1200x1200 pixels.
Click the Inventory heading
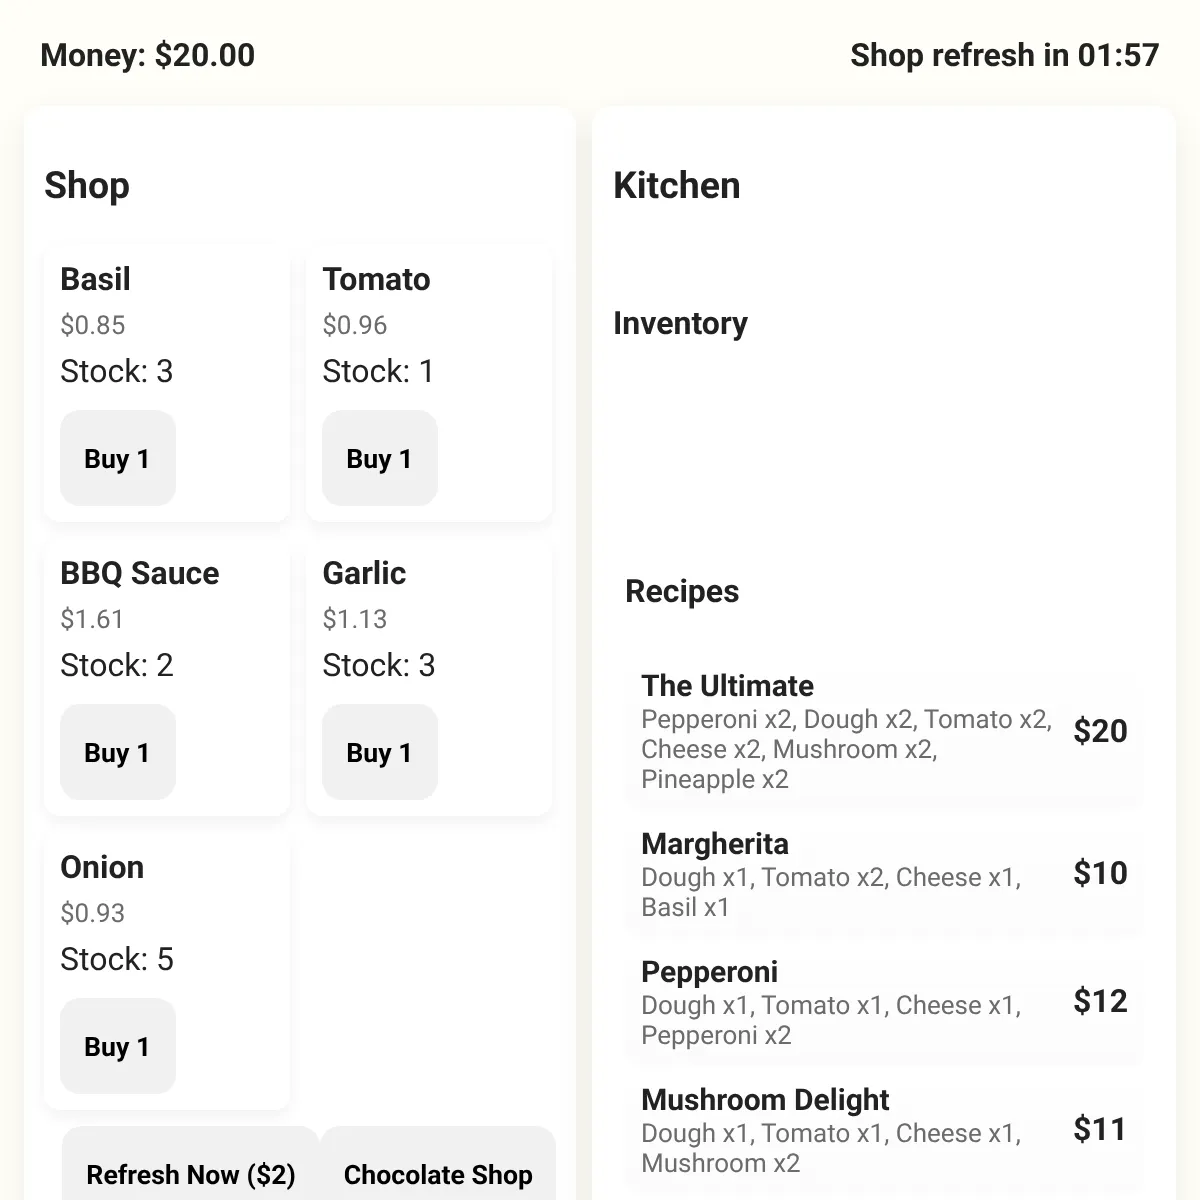click(680, 323)
